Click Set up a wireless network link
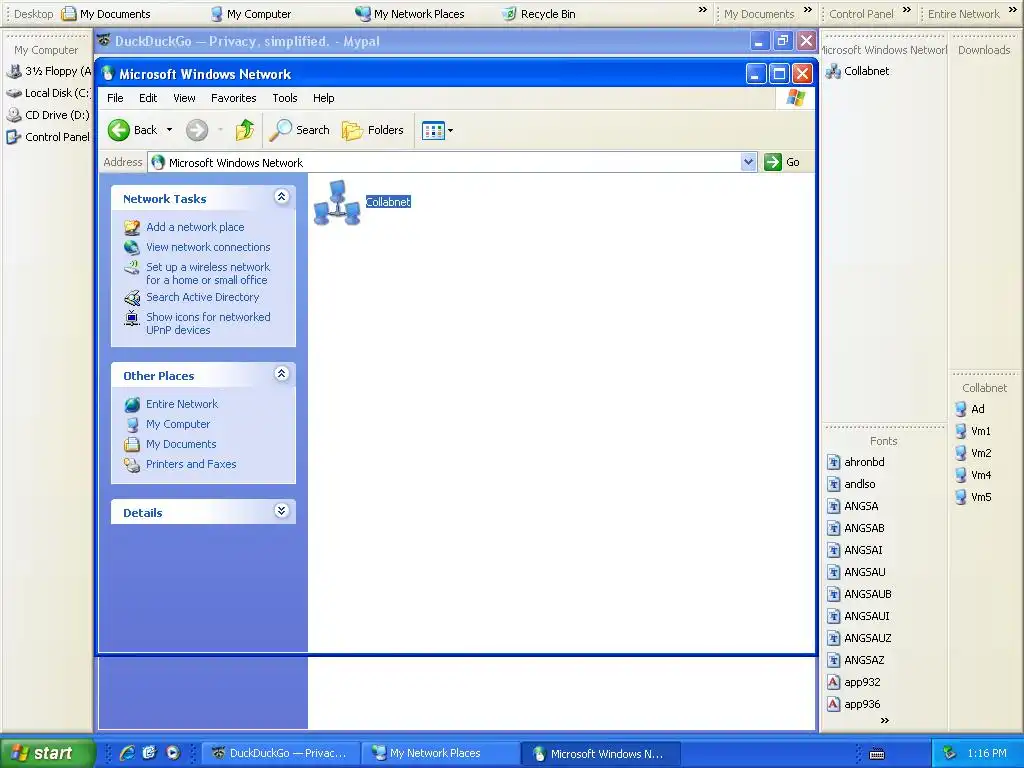This screenshot has height=768, width=1024. 208,274
